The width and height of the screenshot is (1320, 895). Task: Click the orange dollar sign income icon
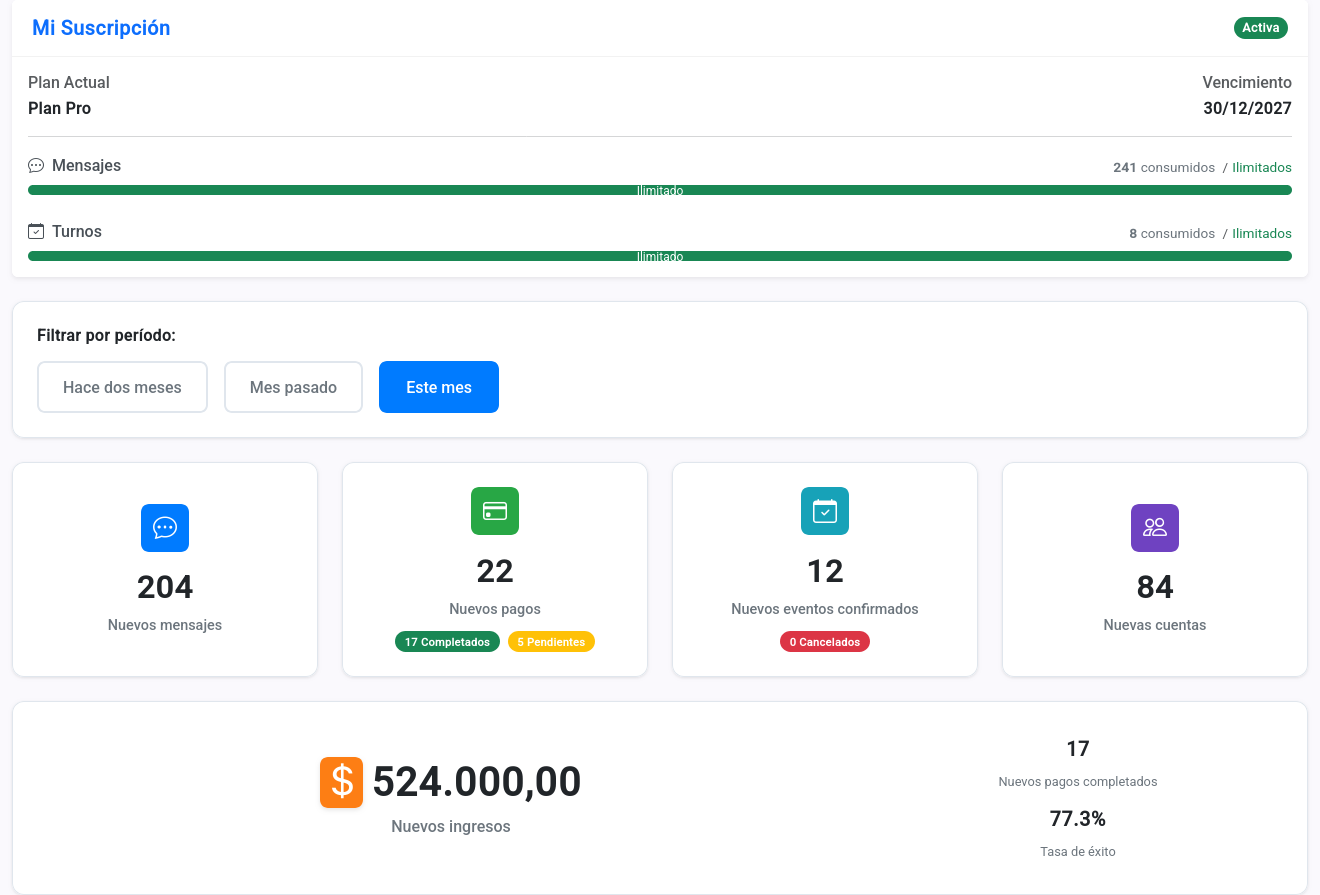point(341,782)
